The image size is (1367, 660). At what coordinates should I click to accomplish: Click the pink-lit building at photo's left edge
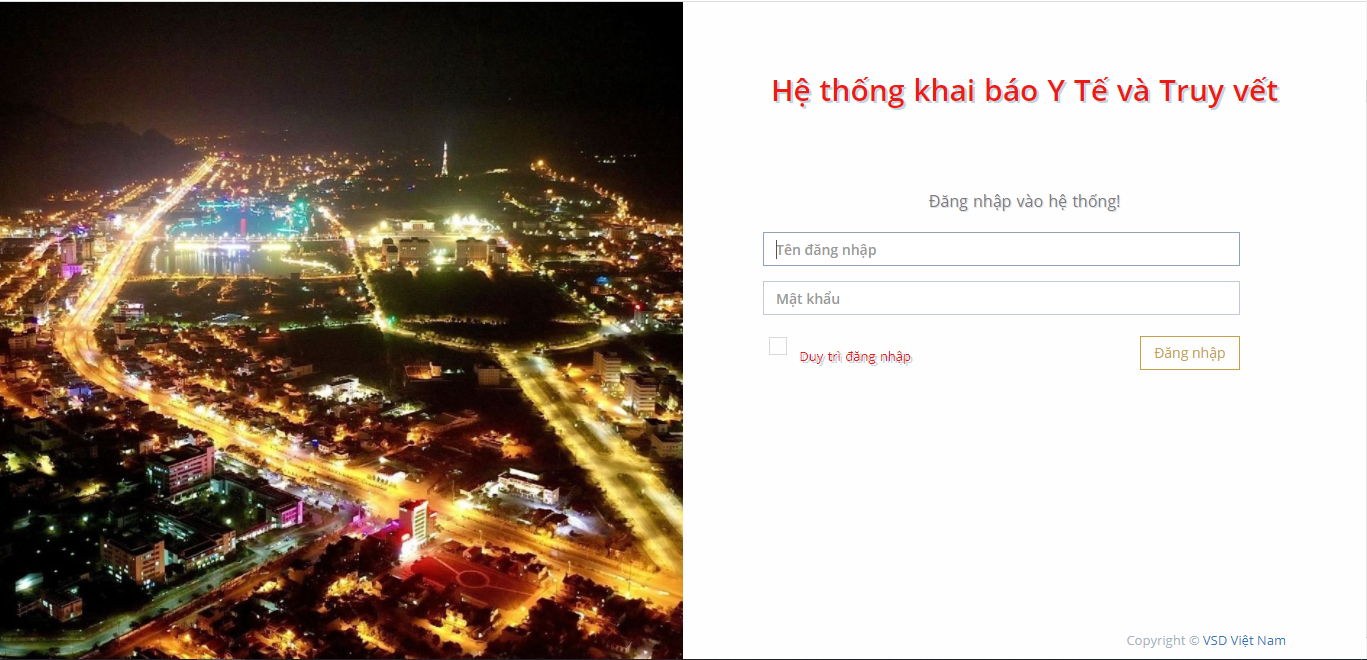click(72, 255)
